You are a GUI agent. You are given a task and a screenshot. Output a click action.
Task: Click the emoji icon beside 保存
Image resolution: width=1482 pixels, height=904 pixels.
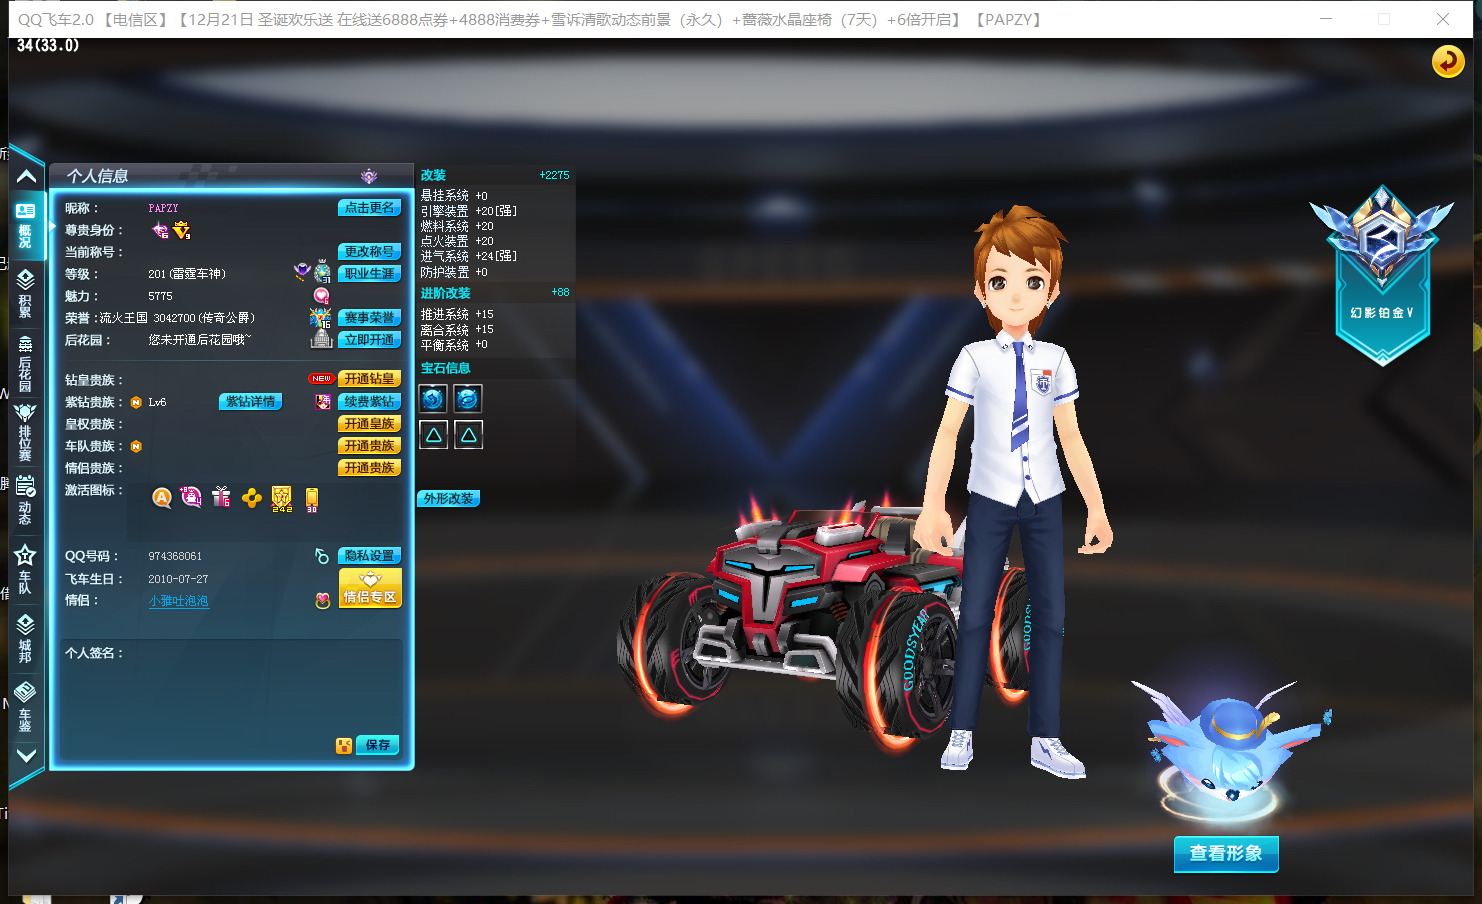(x=344, y=745)
